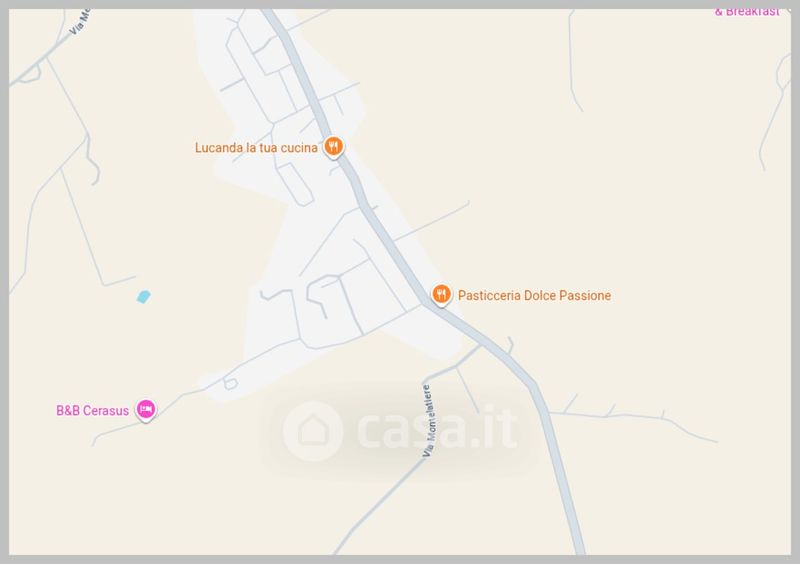Open the Pasticceria Dolce Passione text label

tap(534, 296)
